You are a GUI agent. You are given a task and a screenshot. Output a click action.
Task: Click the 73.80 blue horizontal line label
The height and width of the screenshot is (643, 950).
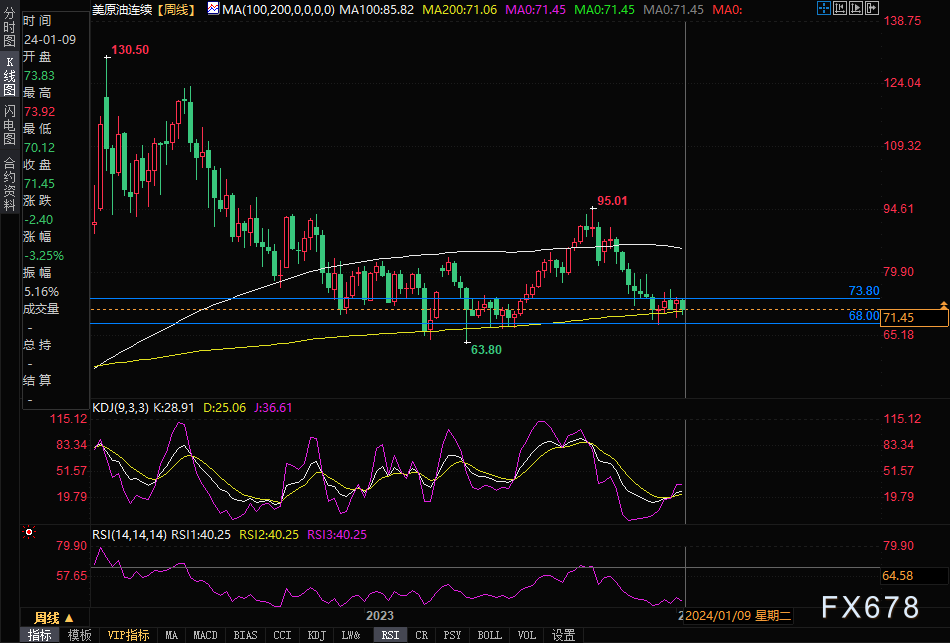(x=863, y=291)
